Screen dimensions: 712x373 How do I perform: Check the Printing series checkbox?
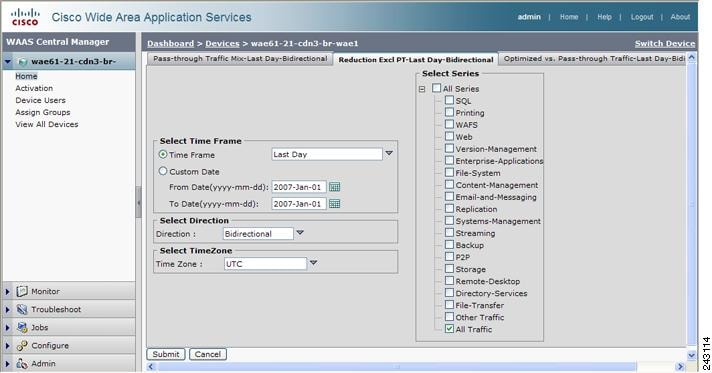pos(449,112)
